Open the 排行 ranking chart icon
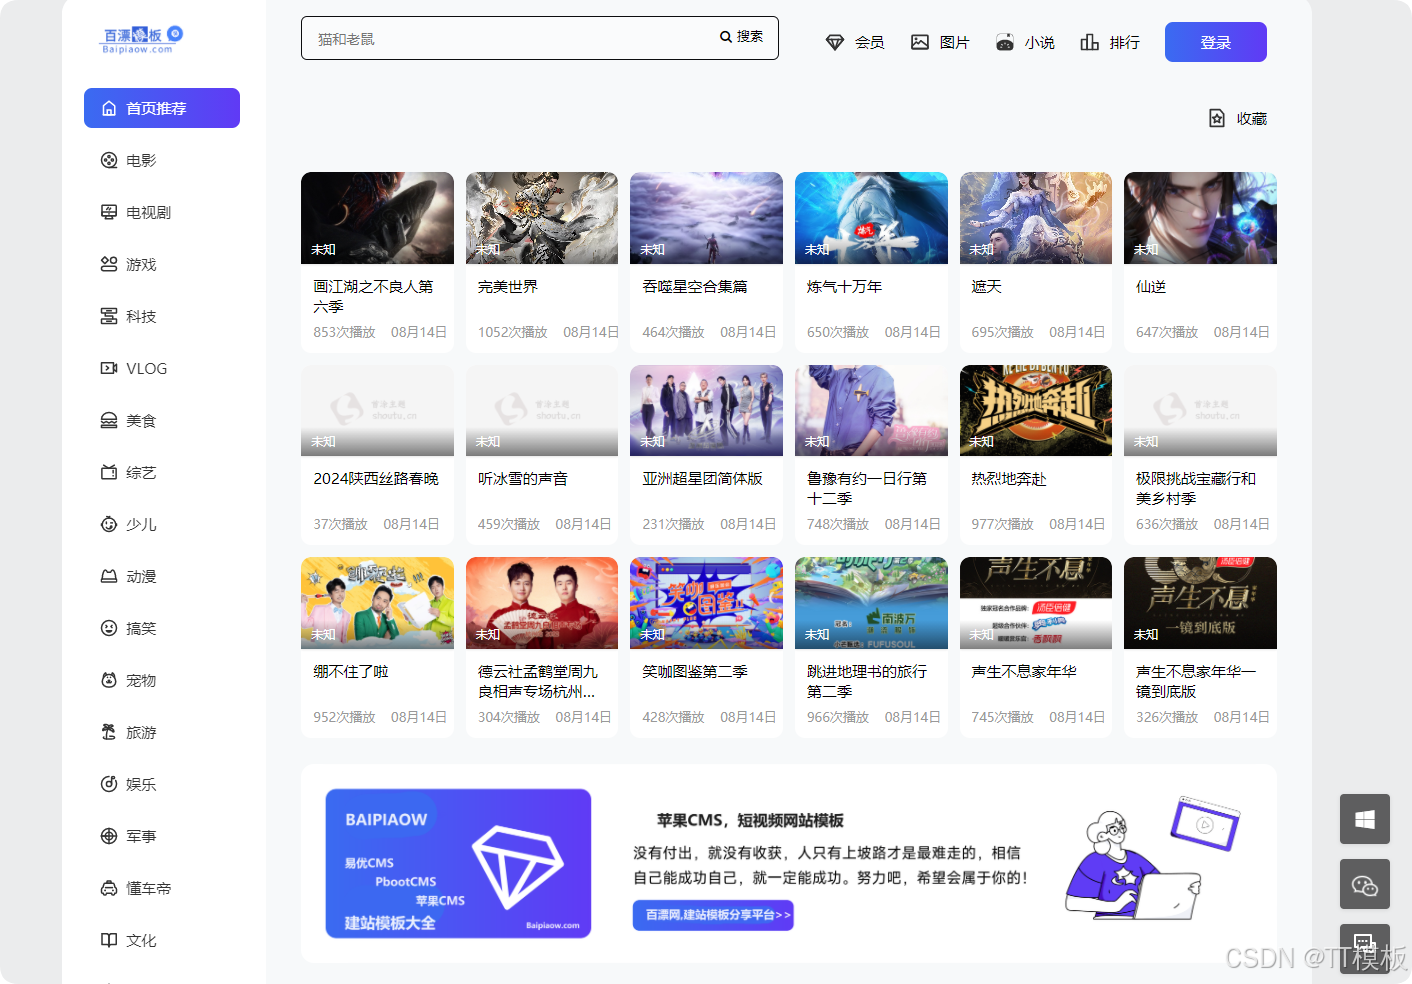The image size is (1412, 984). click(x=1089, y=42)
